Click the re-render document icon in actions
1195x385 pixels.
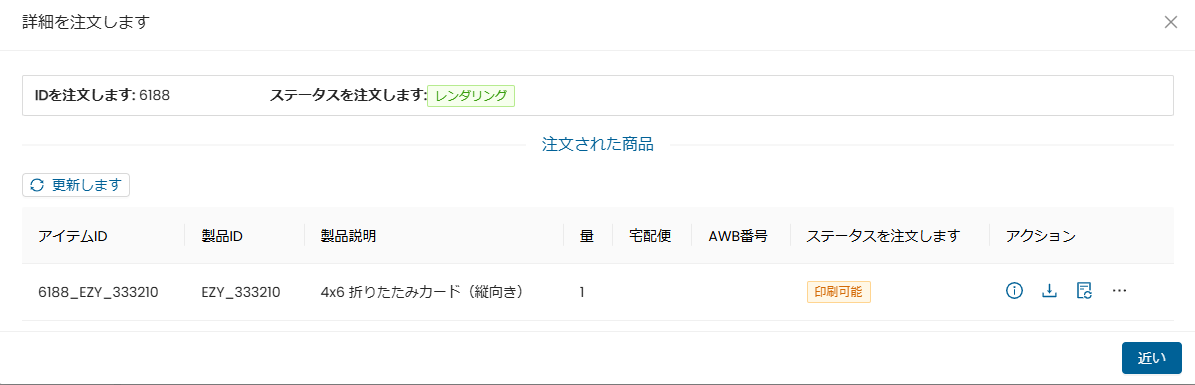(x=1084, y=290)
